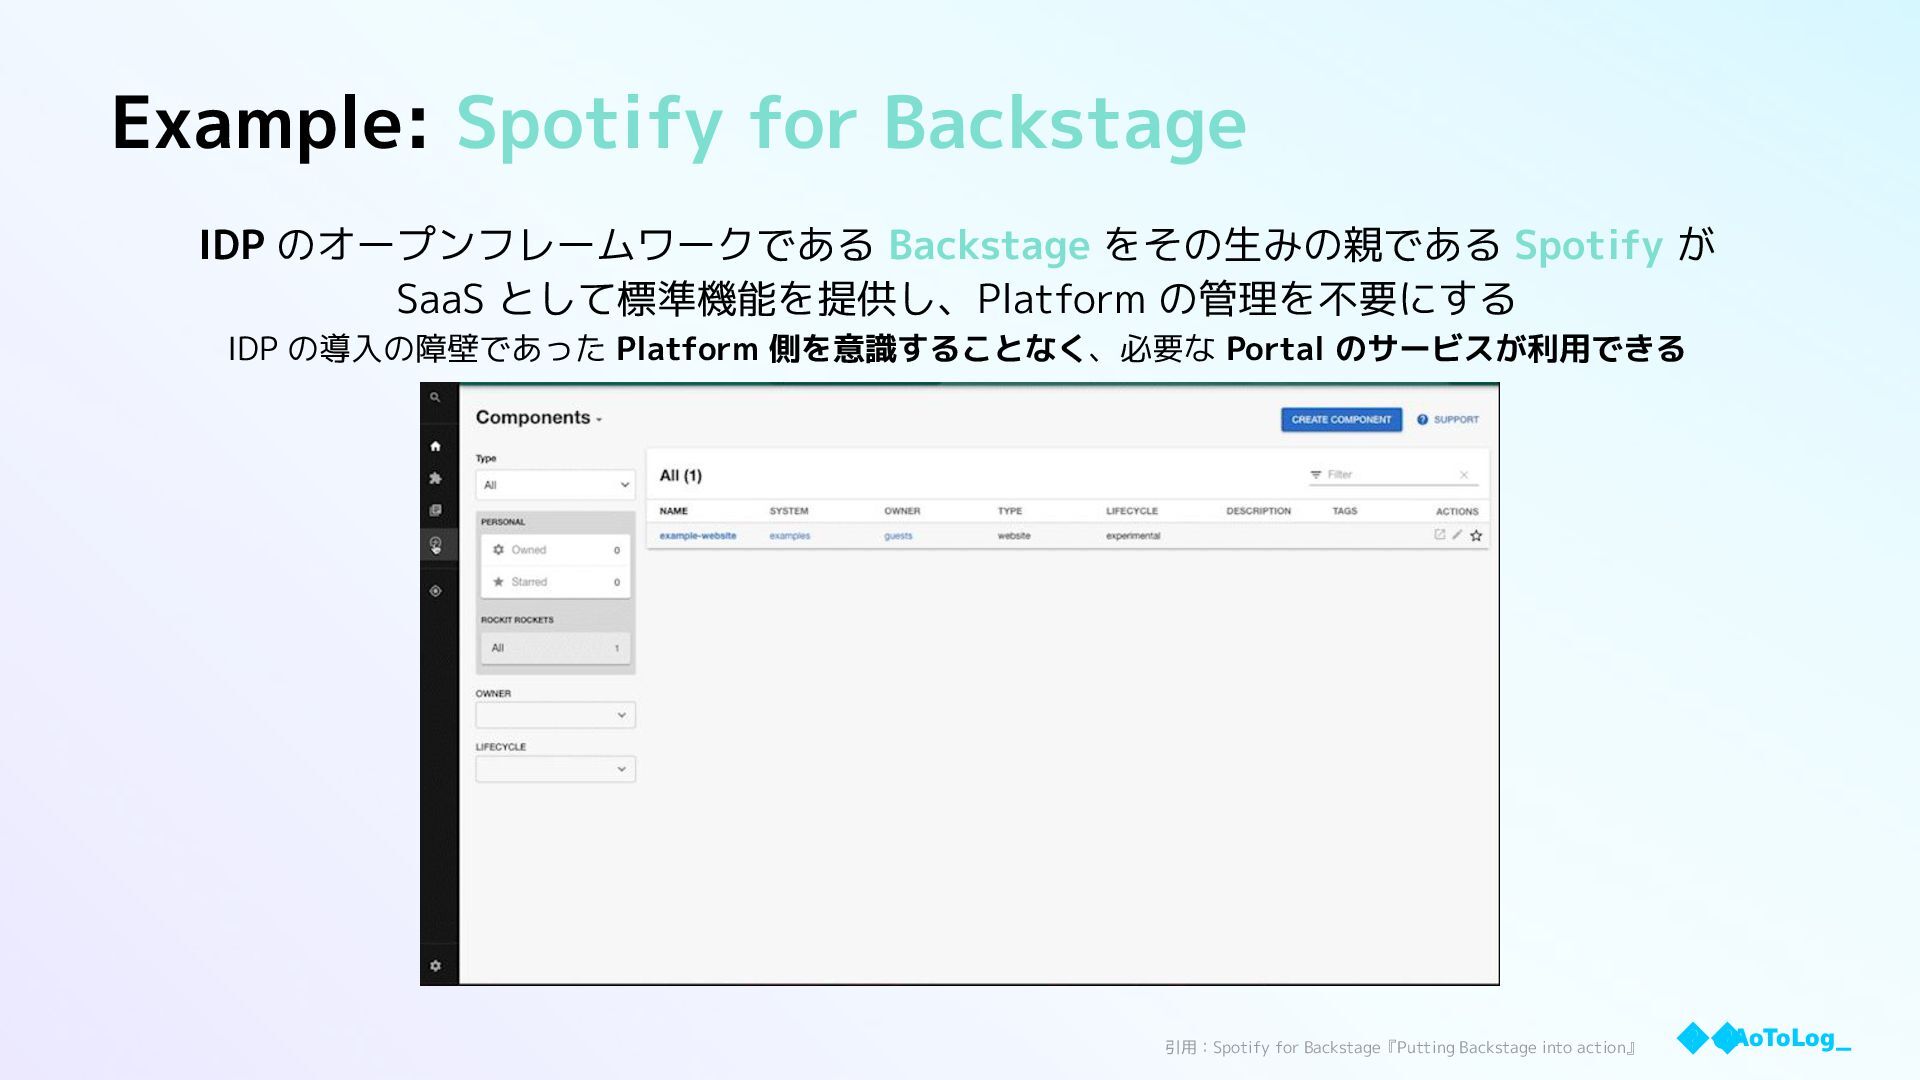This screenshot has width=1920, height=1080.
Task: Open the Type dropdown showing All
Action: 555,485
